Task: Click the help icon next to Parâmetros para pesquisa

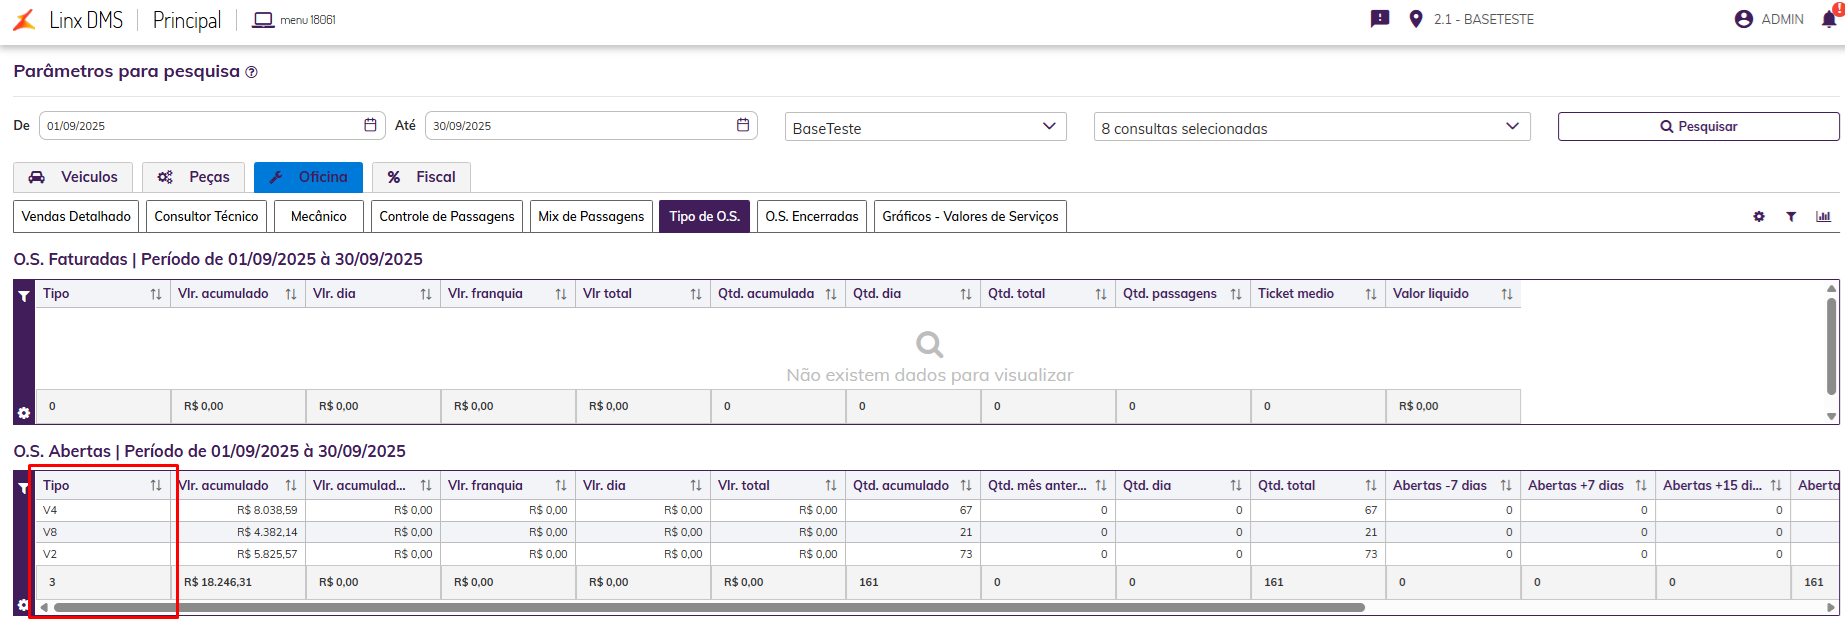Action: tap(252, 72)
